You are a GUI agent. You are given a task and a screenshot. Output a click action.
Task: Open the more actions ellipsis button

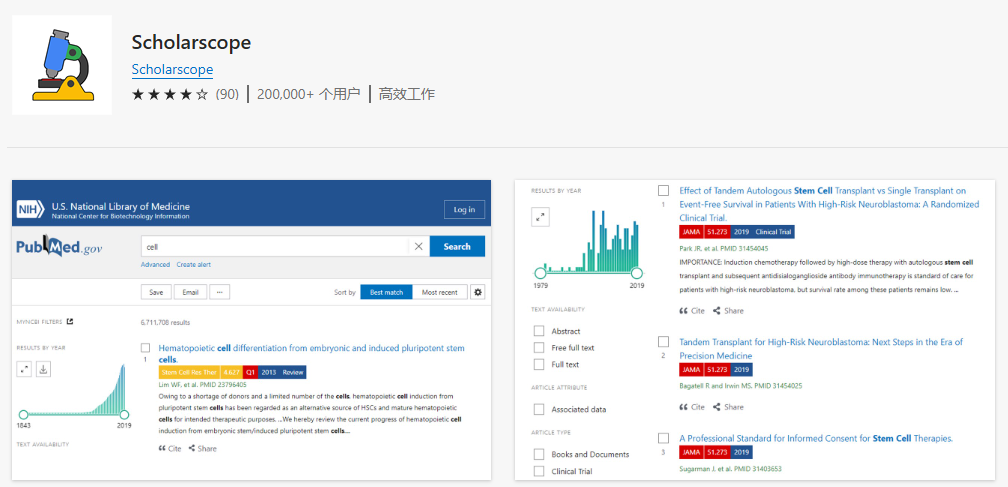(219, 292)
